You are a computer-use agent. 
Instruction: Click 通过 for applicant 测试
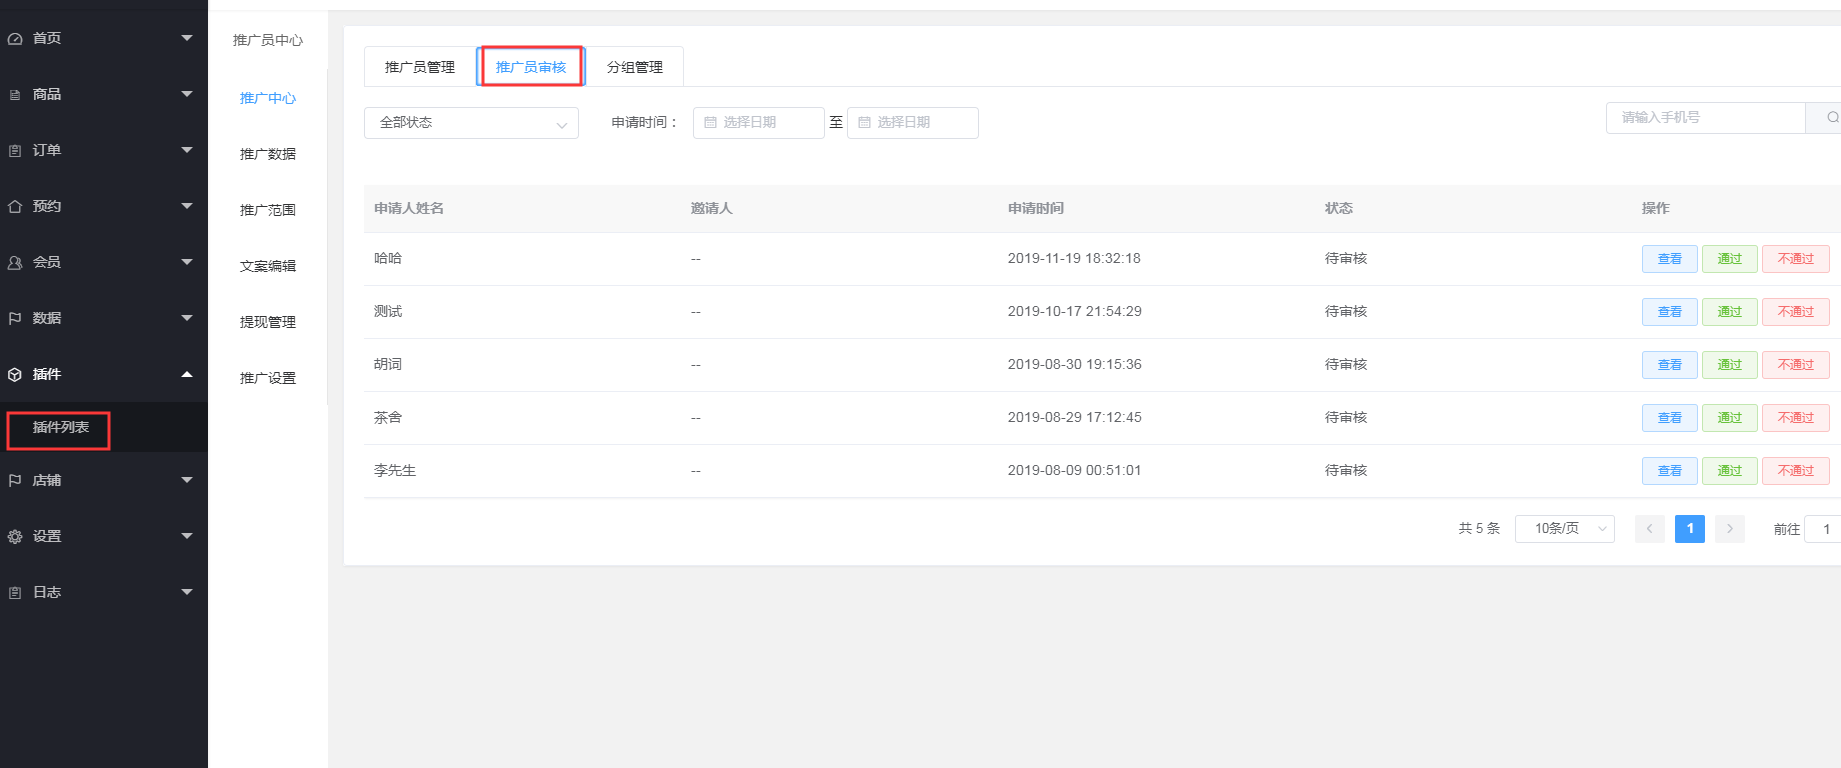coord(1730,312)
